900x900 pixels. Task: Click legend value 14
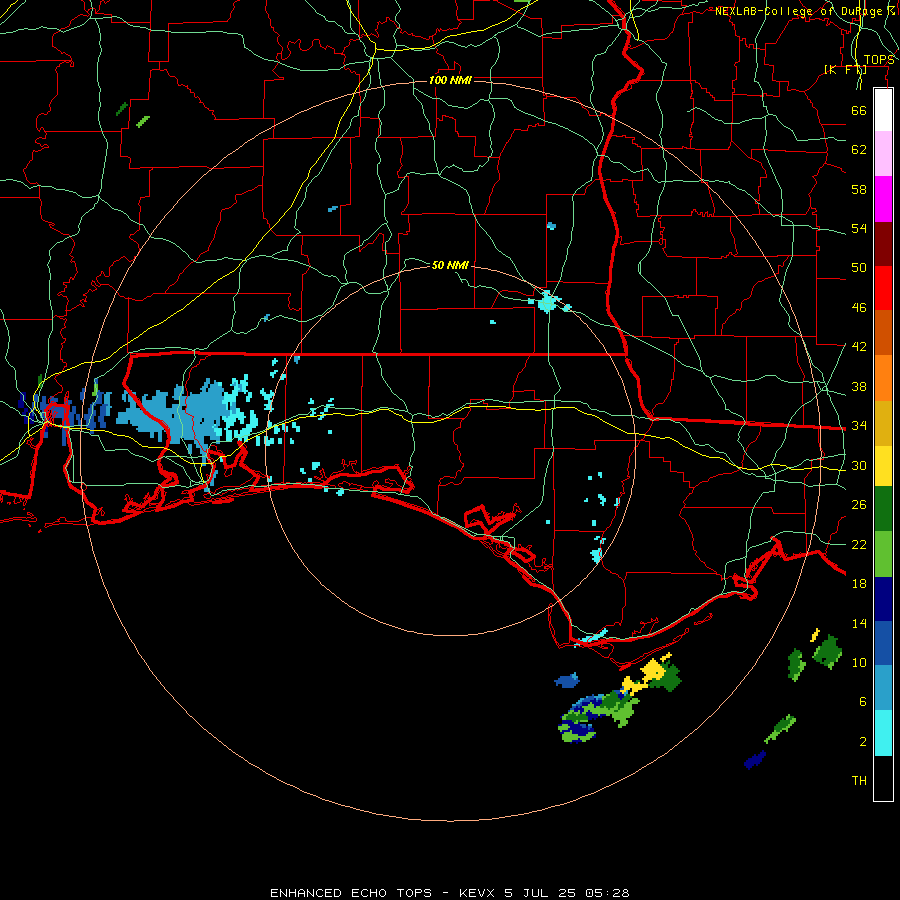(859, 623)
